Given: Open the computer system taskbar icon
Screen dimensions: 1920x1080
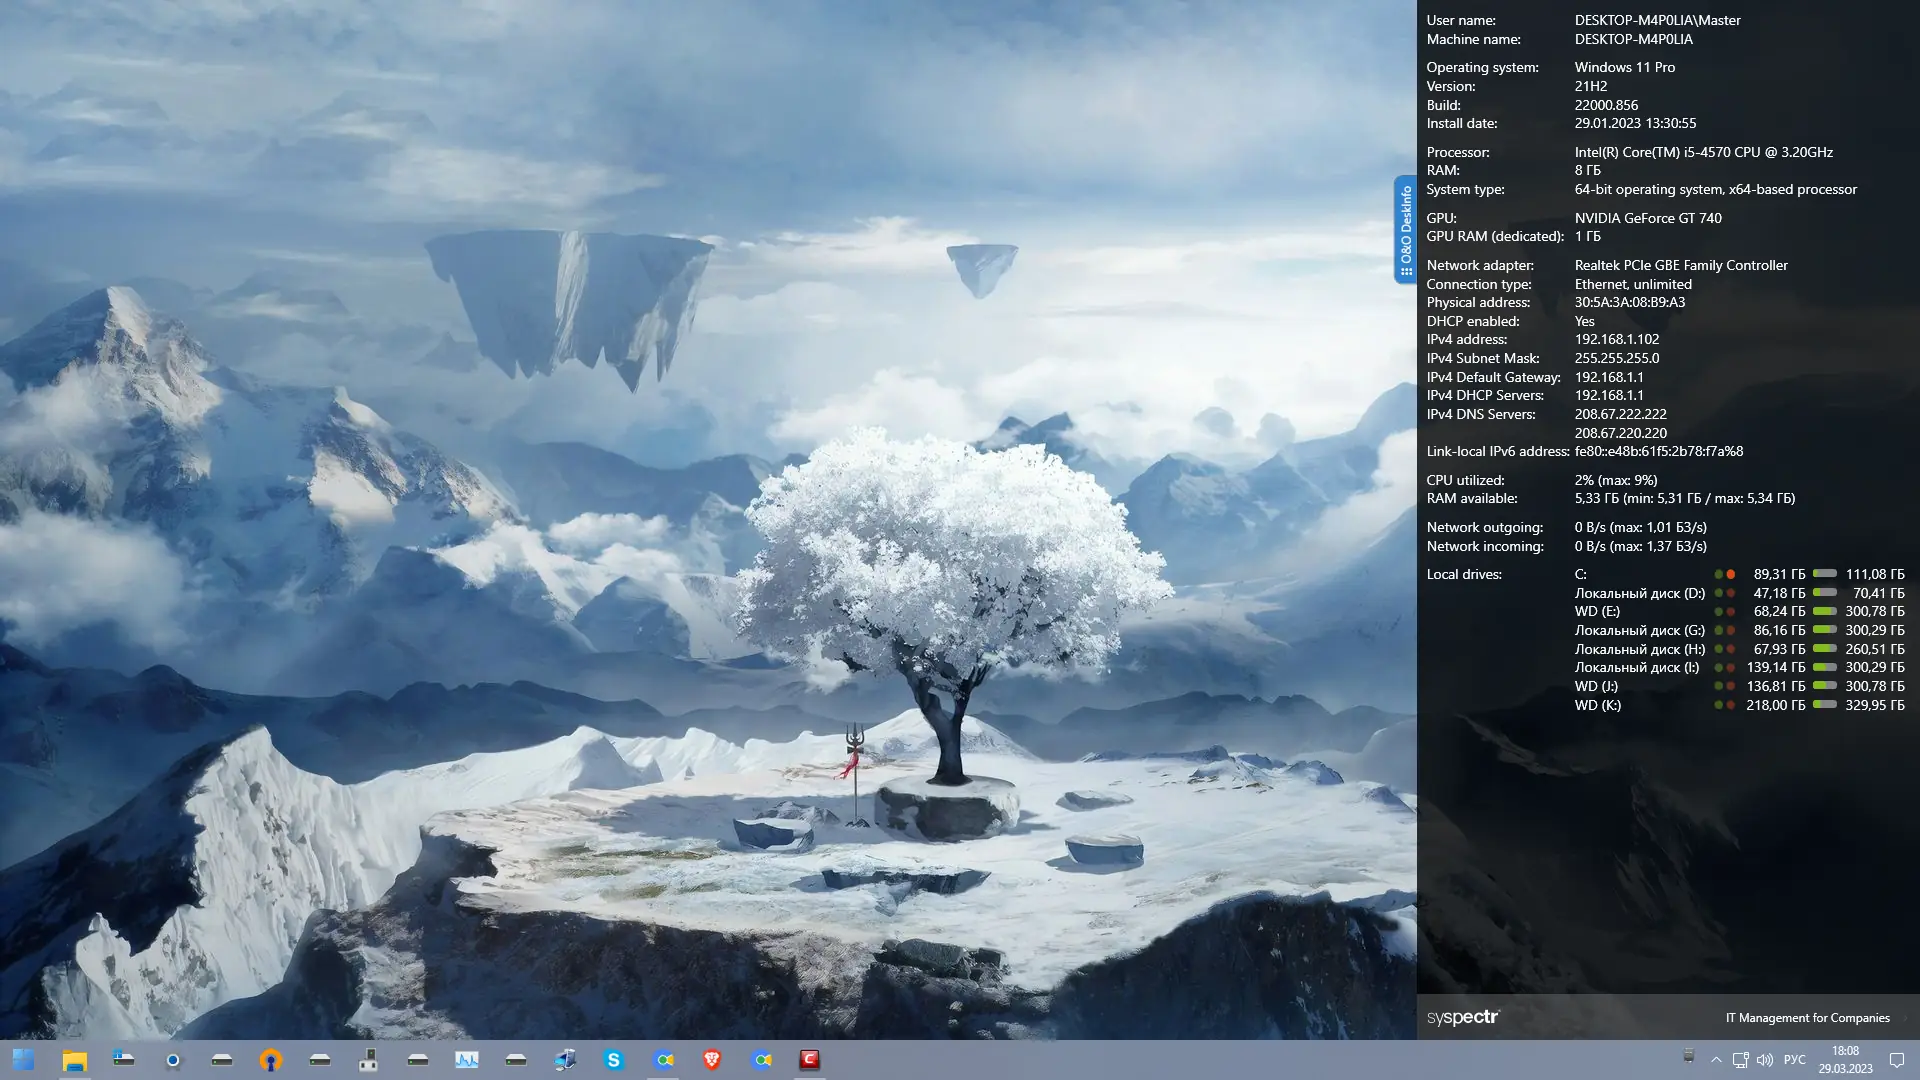Looking at the screenshot, I should point(565,1060).
